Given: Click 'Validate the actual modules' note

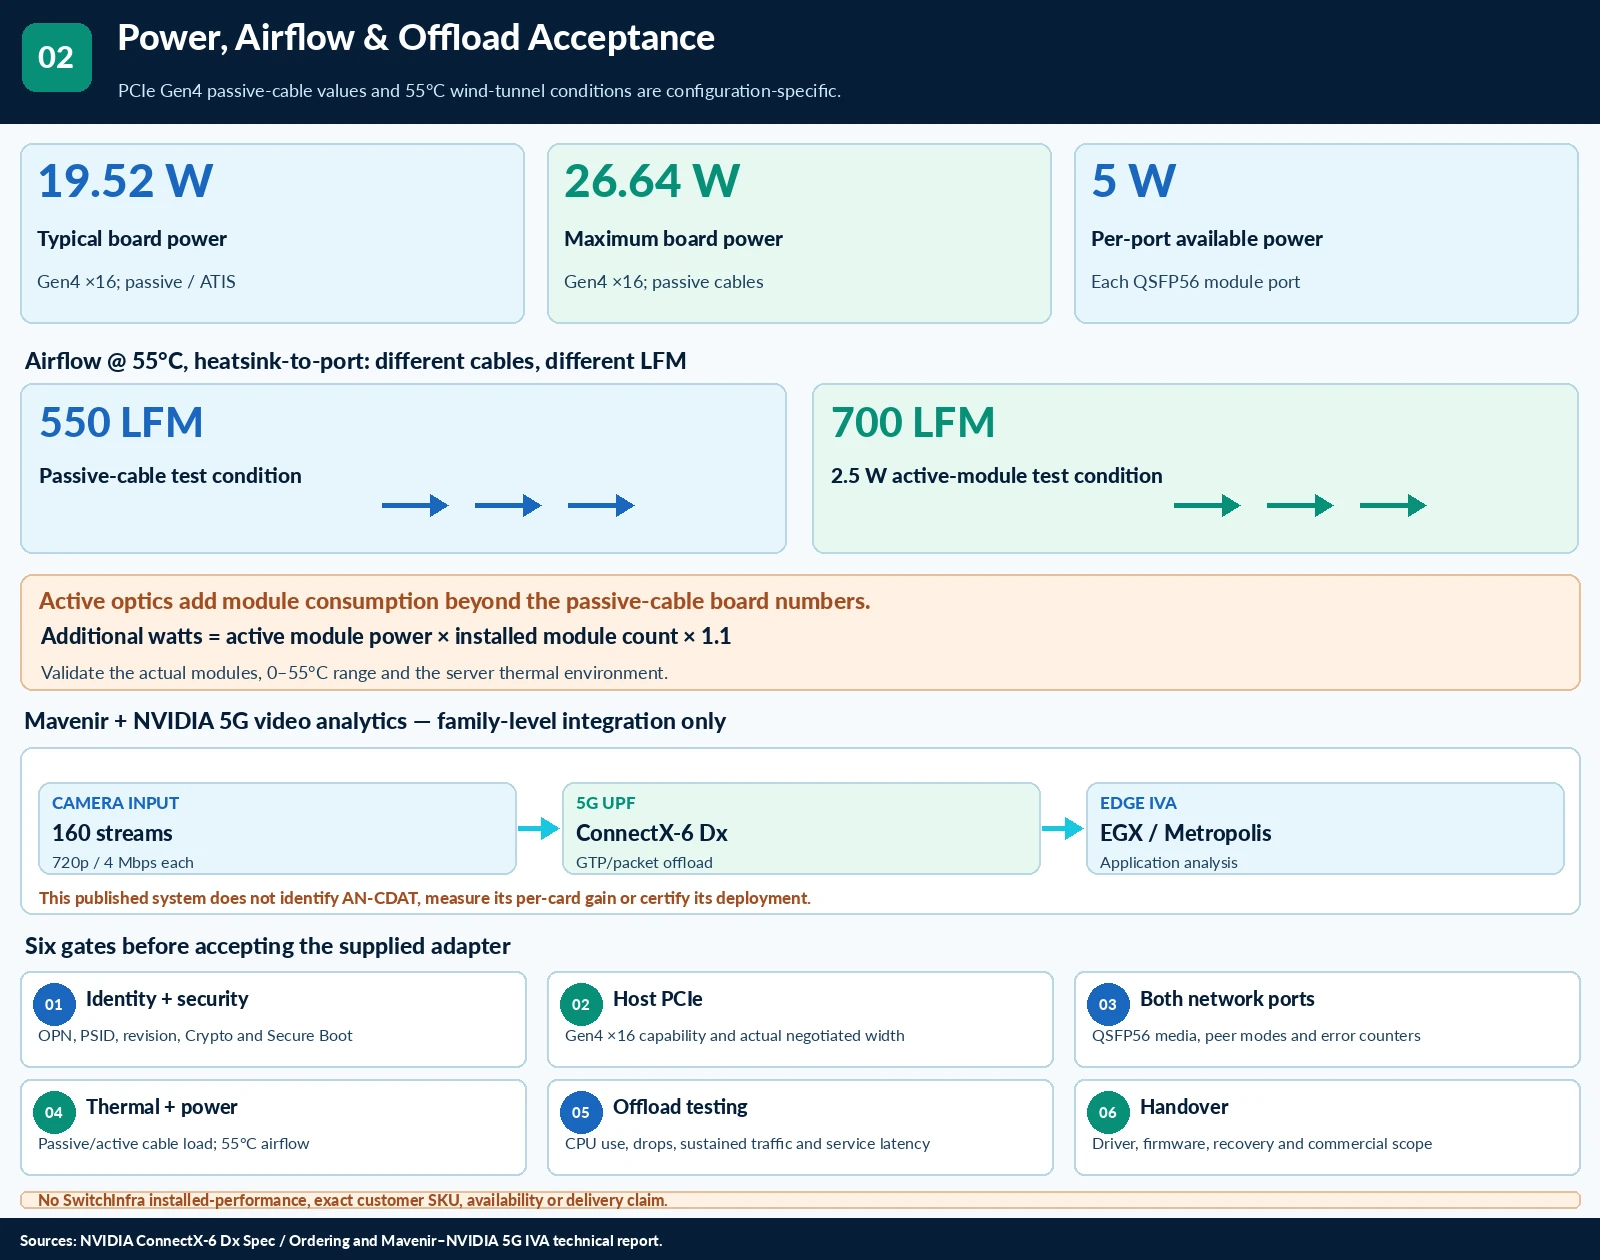Looking at the screenshot, I should coord(354,673).
